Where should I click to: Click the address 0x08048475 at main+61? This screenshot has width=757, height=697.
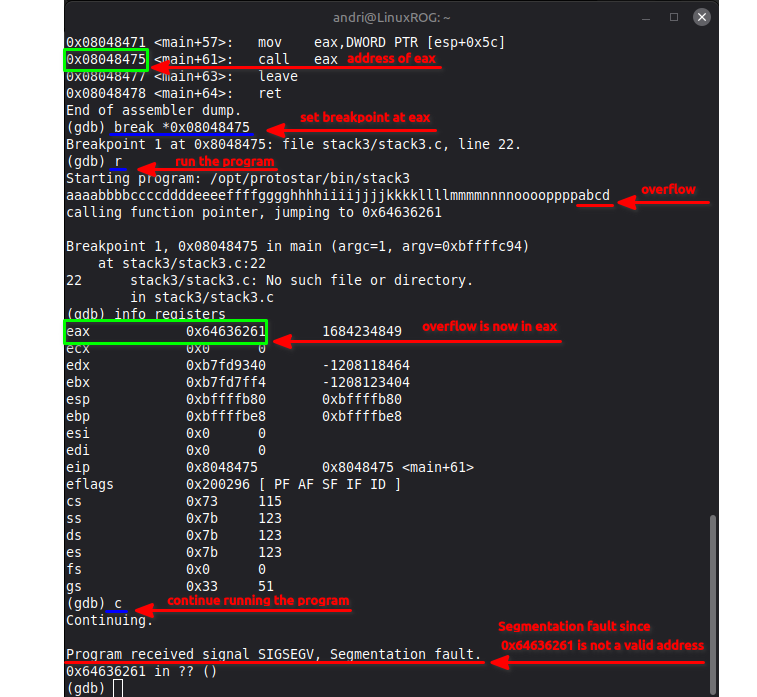click(x=106, y=59)
